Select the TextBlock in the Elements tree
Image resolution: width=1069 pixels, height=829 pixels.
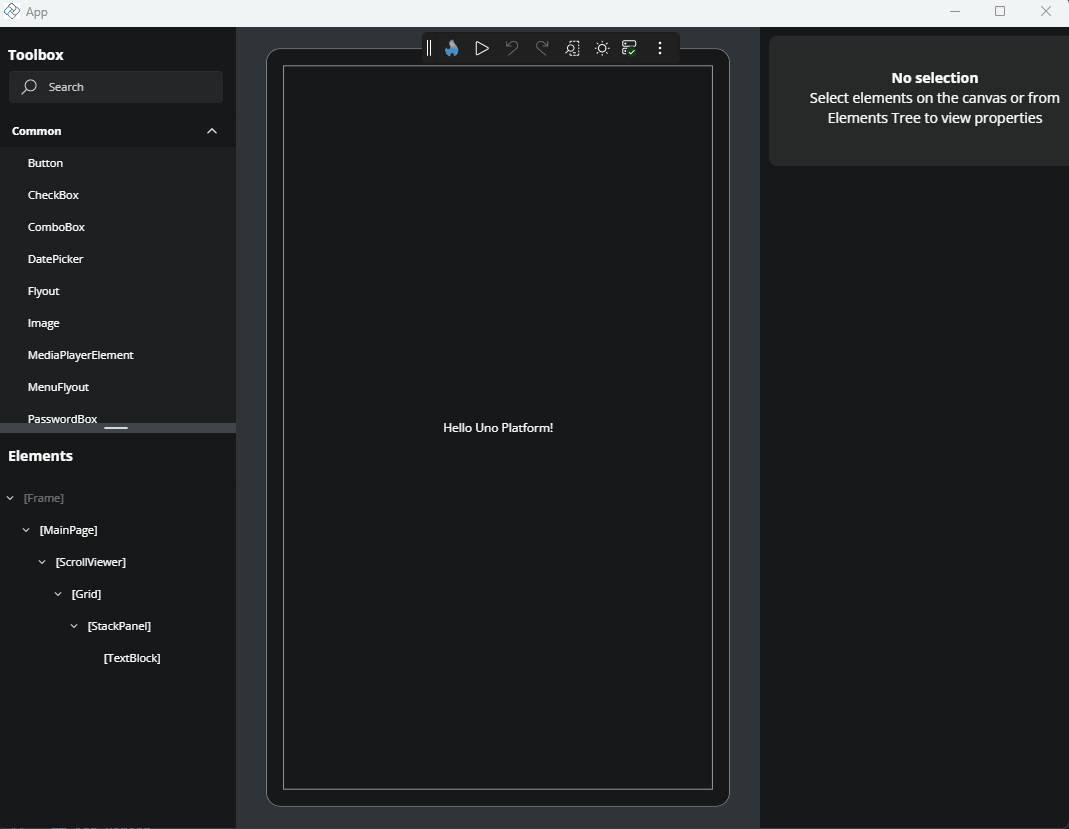click(x=132, y=657)
